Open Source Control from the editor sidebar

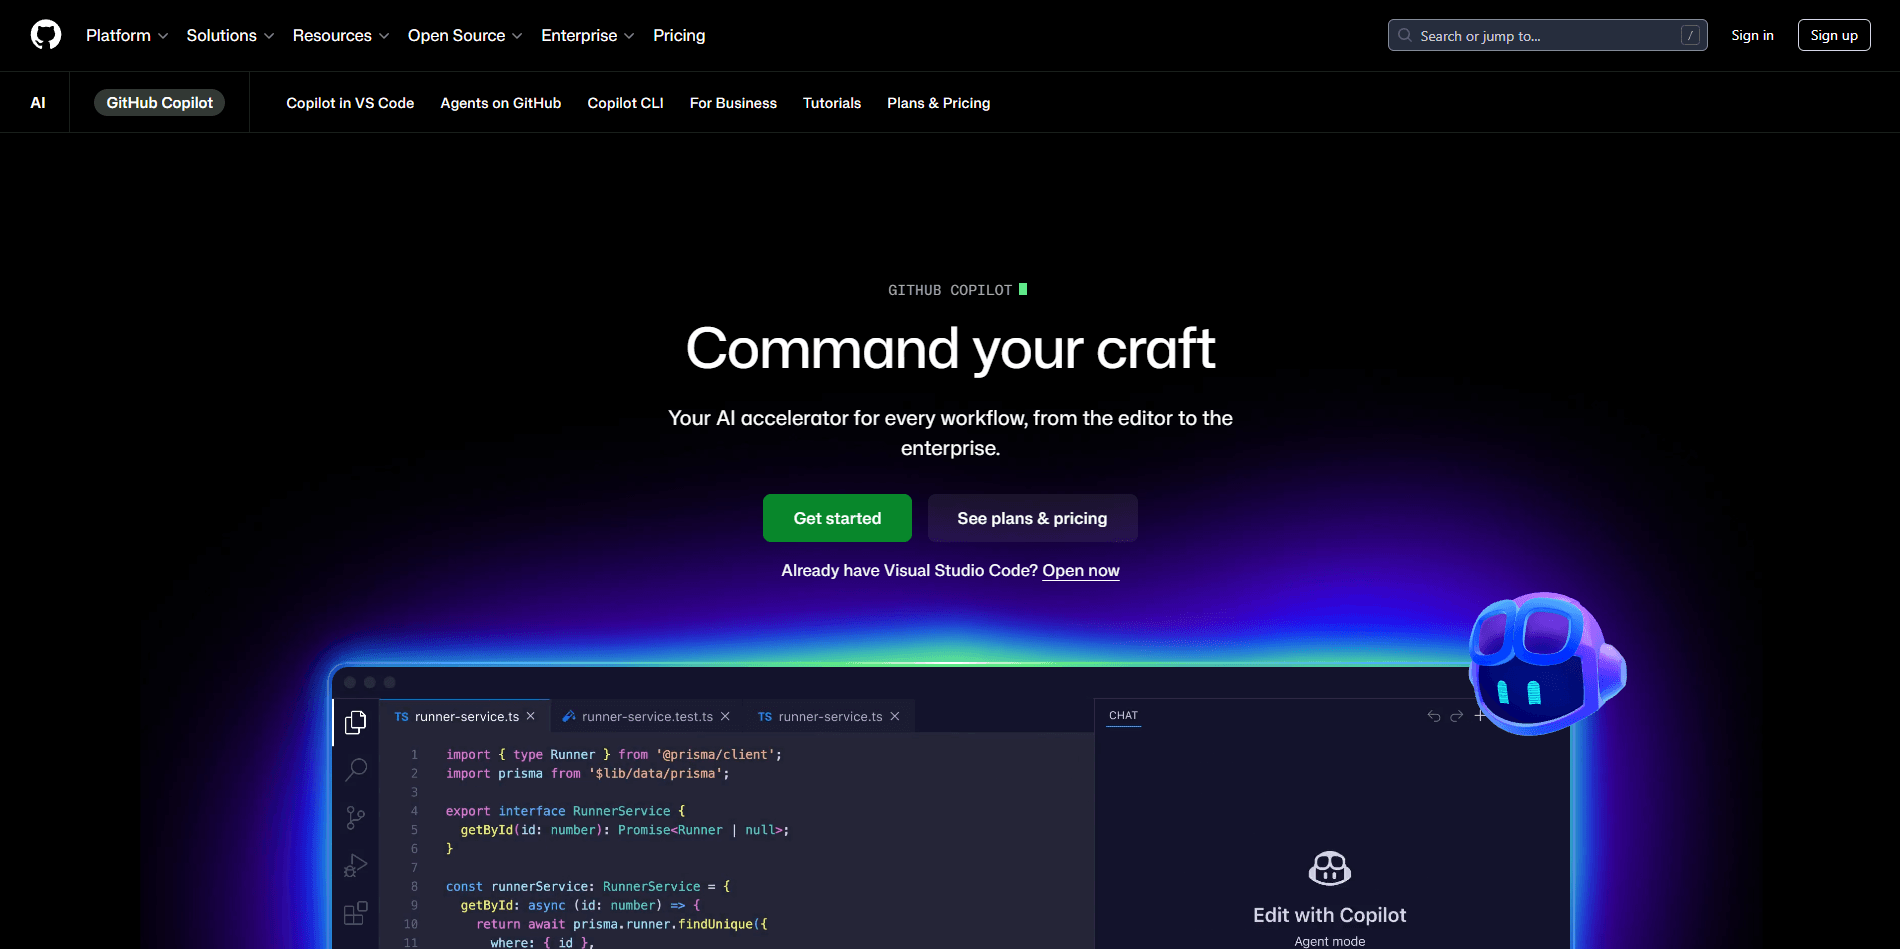click(x=355, y=817)
